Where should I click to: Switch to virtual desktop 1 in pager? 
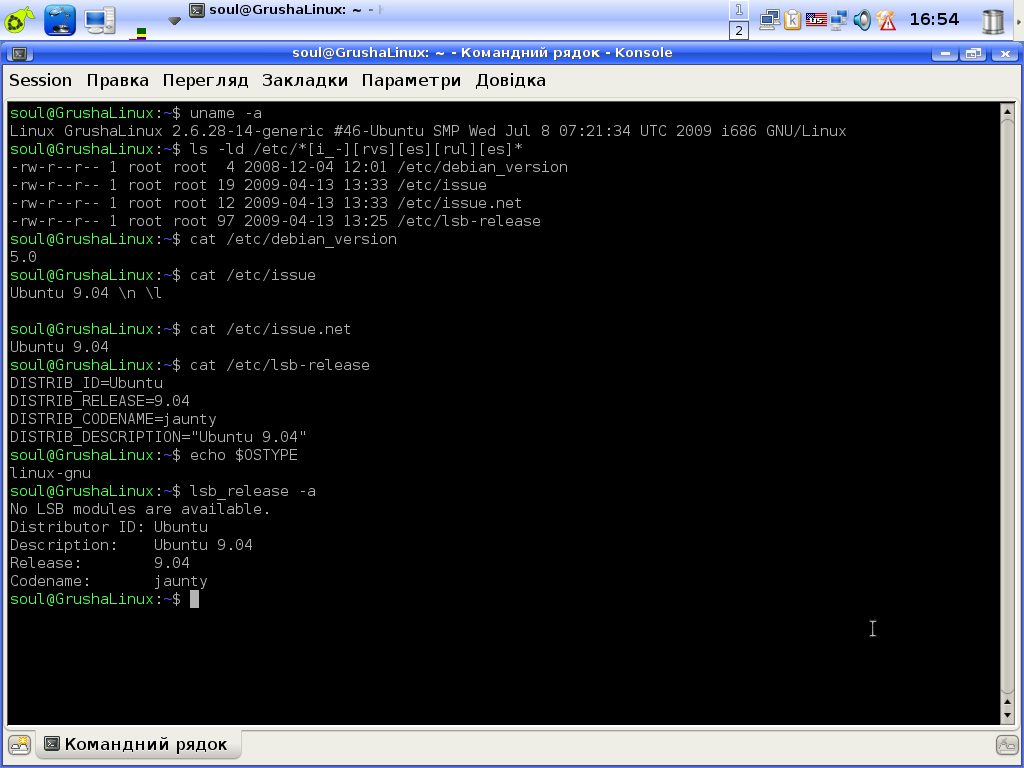pyautogui.click(x=739, y=10)
